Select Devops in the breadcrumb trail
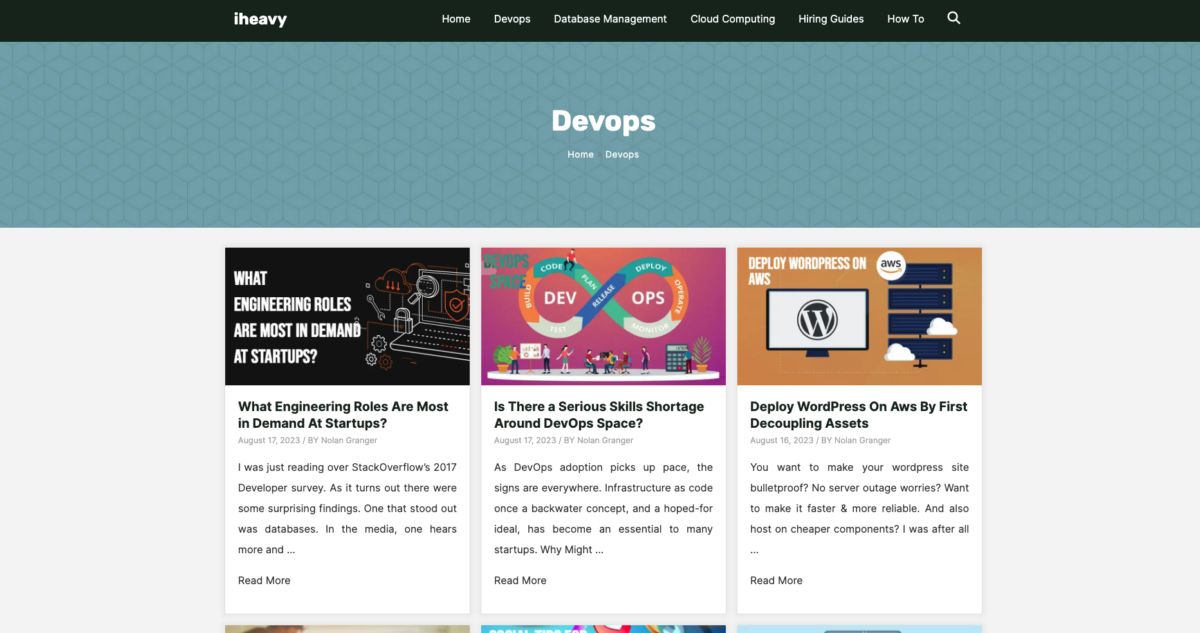This screenshot has width=1200, height=633. click(x=622, y=154)
